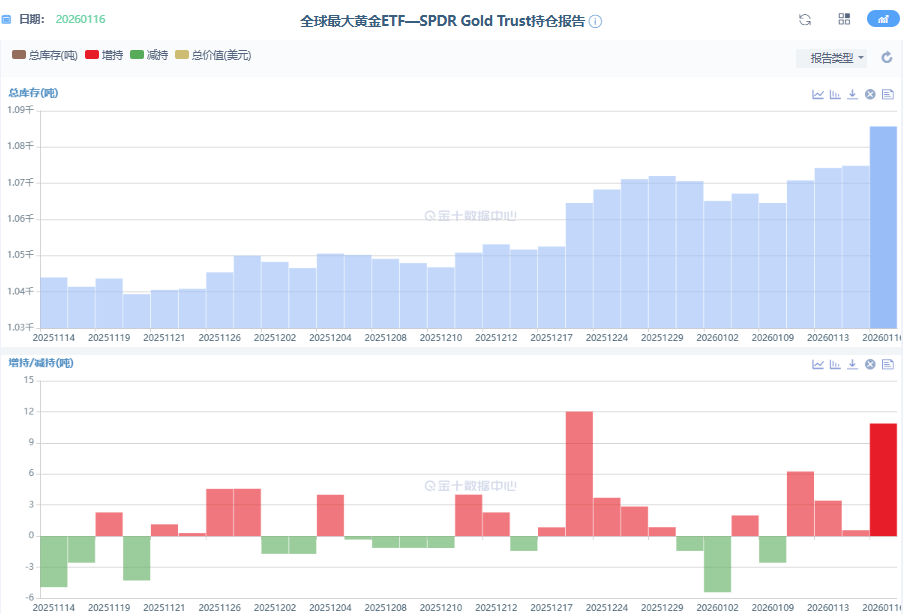The width and height of the screenshot is (903, 614).
Task: Toggle the 减持 legend series
Action: click(149, 55)
